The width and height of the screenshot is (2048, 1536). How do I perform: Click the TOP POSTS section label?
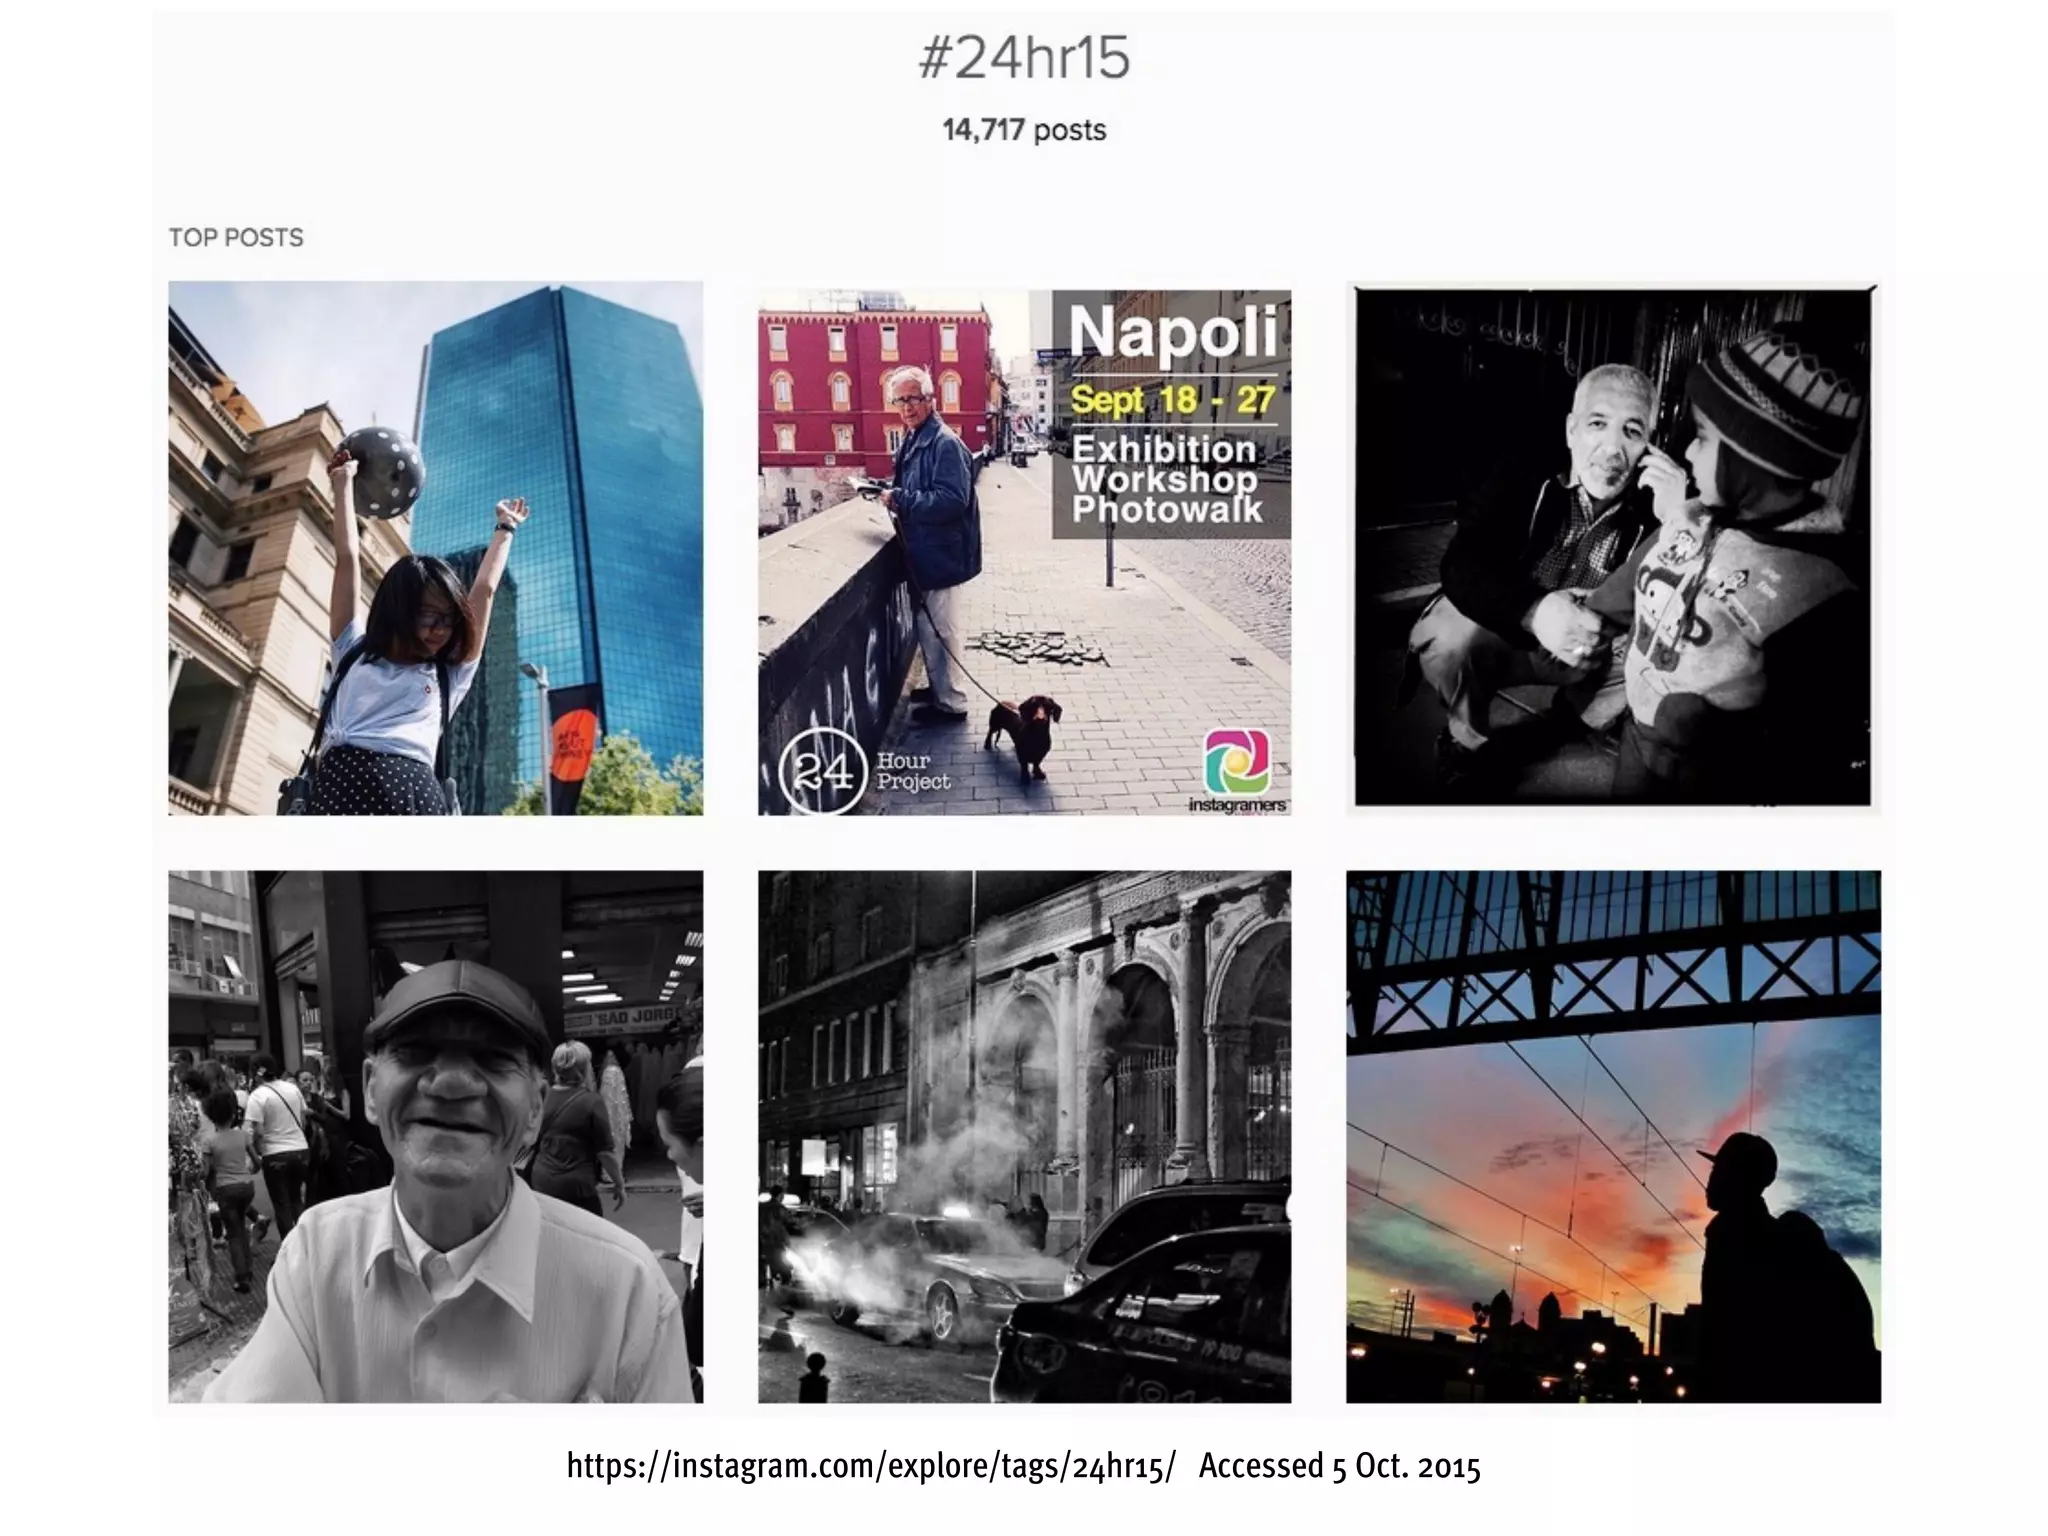(x=236, y=238)
